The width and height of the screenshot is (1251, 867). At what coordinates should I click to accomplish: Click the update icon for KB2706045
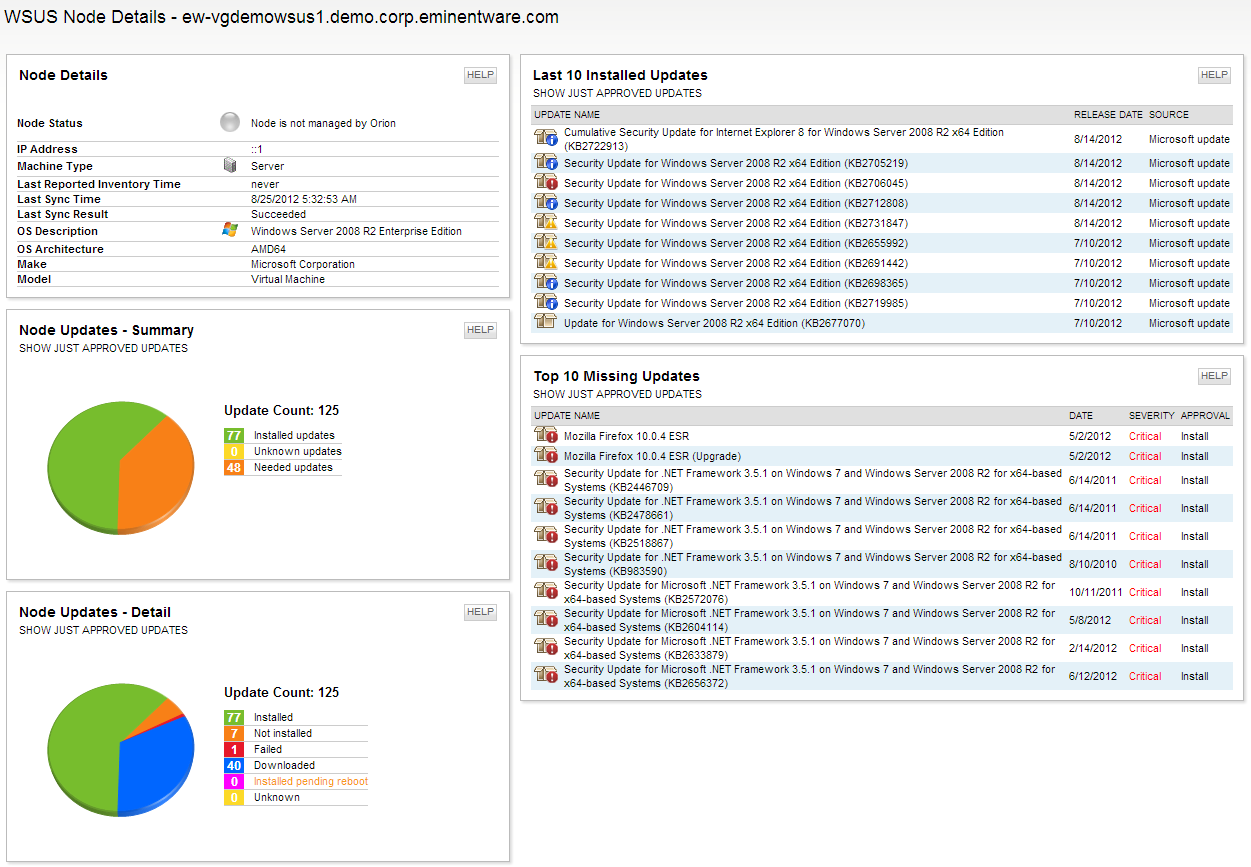click(545, 183)
